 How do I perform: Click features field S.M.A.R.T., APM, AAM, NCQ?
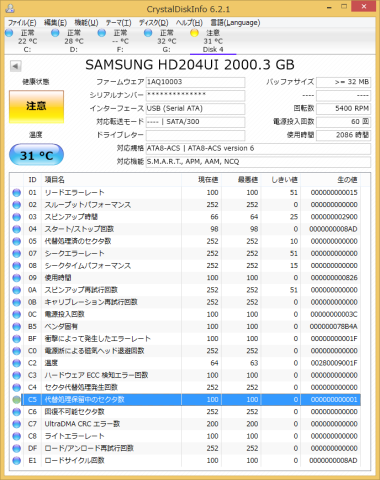point(258,162)
